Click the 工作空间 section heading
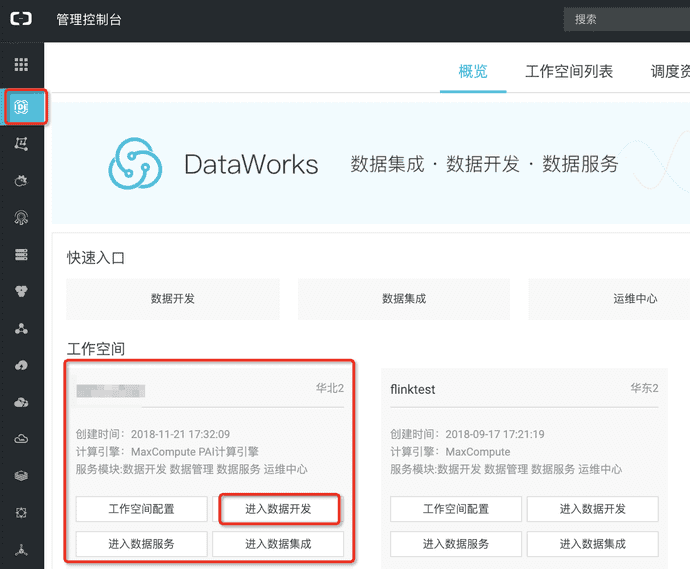This screenshot has width=690, height=569. click(96, 349)
